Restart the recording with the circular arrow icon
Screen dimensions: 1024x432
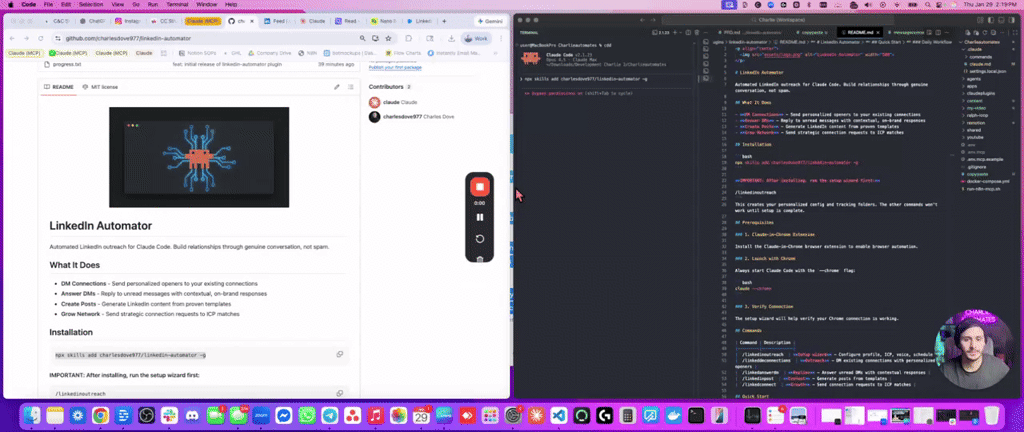pos(480,239)
